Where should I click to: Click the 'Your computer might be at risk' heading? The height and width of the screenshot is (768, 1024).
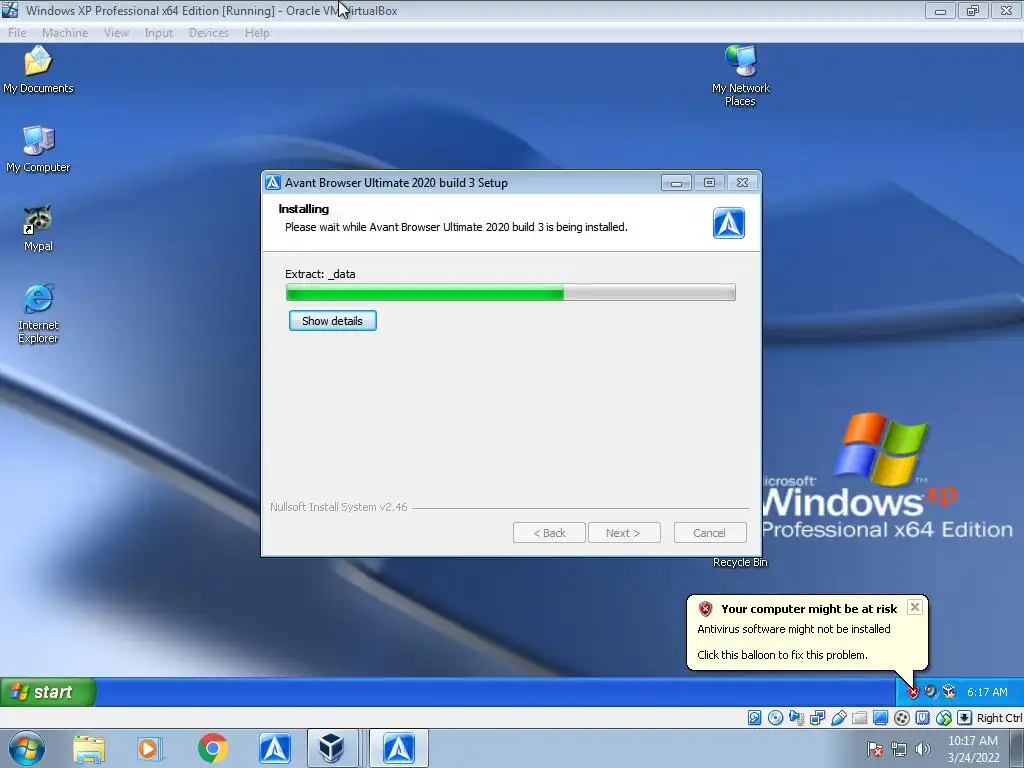(x=809, y=609)
